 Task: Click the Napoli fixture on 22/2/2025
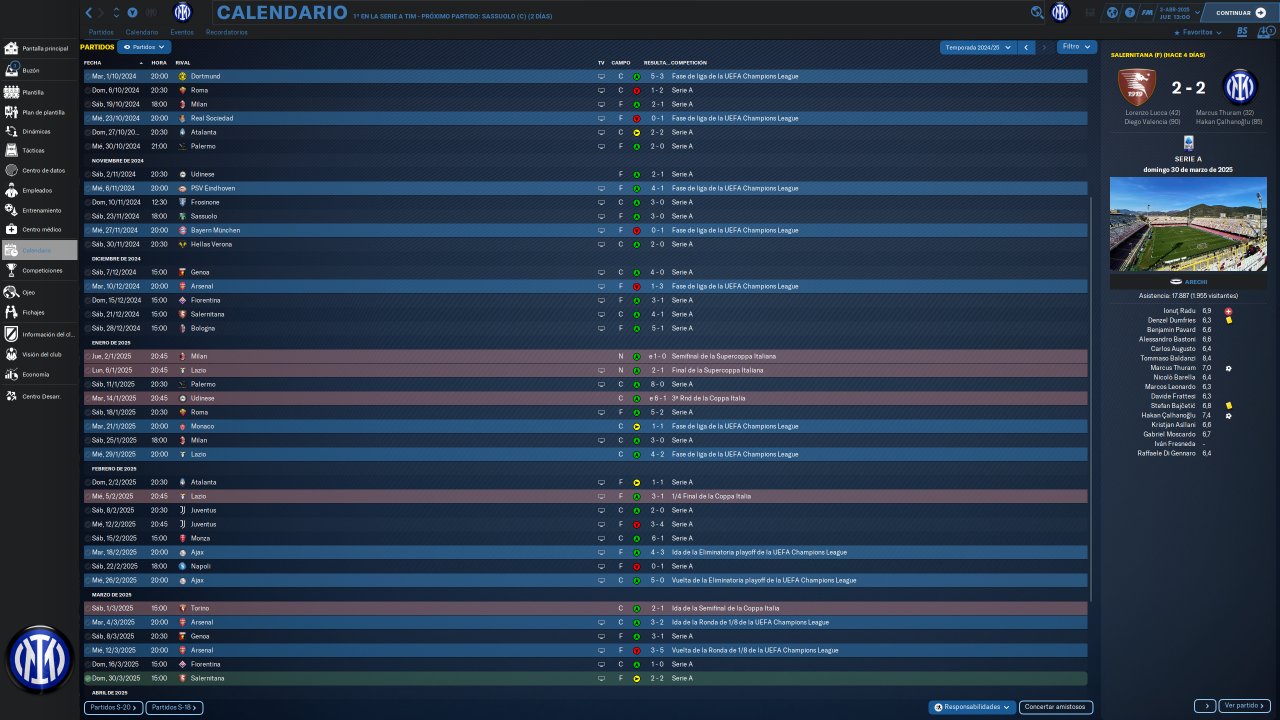585,566
